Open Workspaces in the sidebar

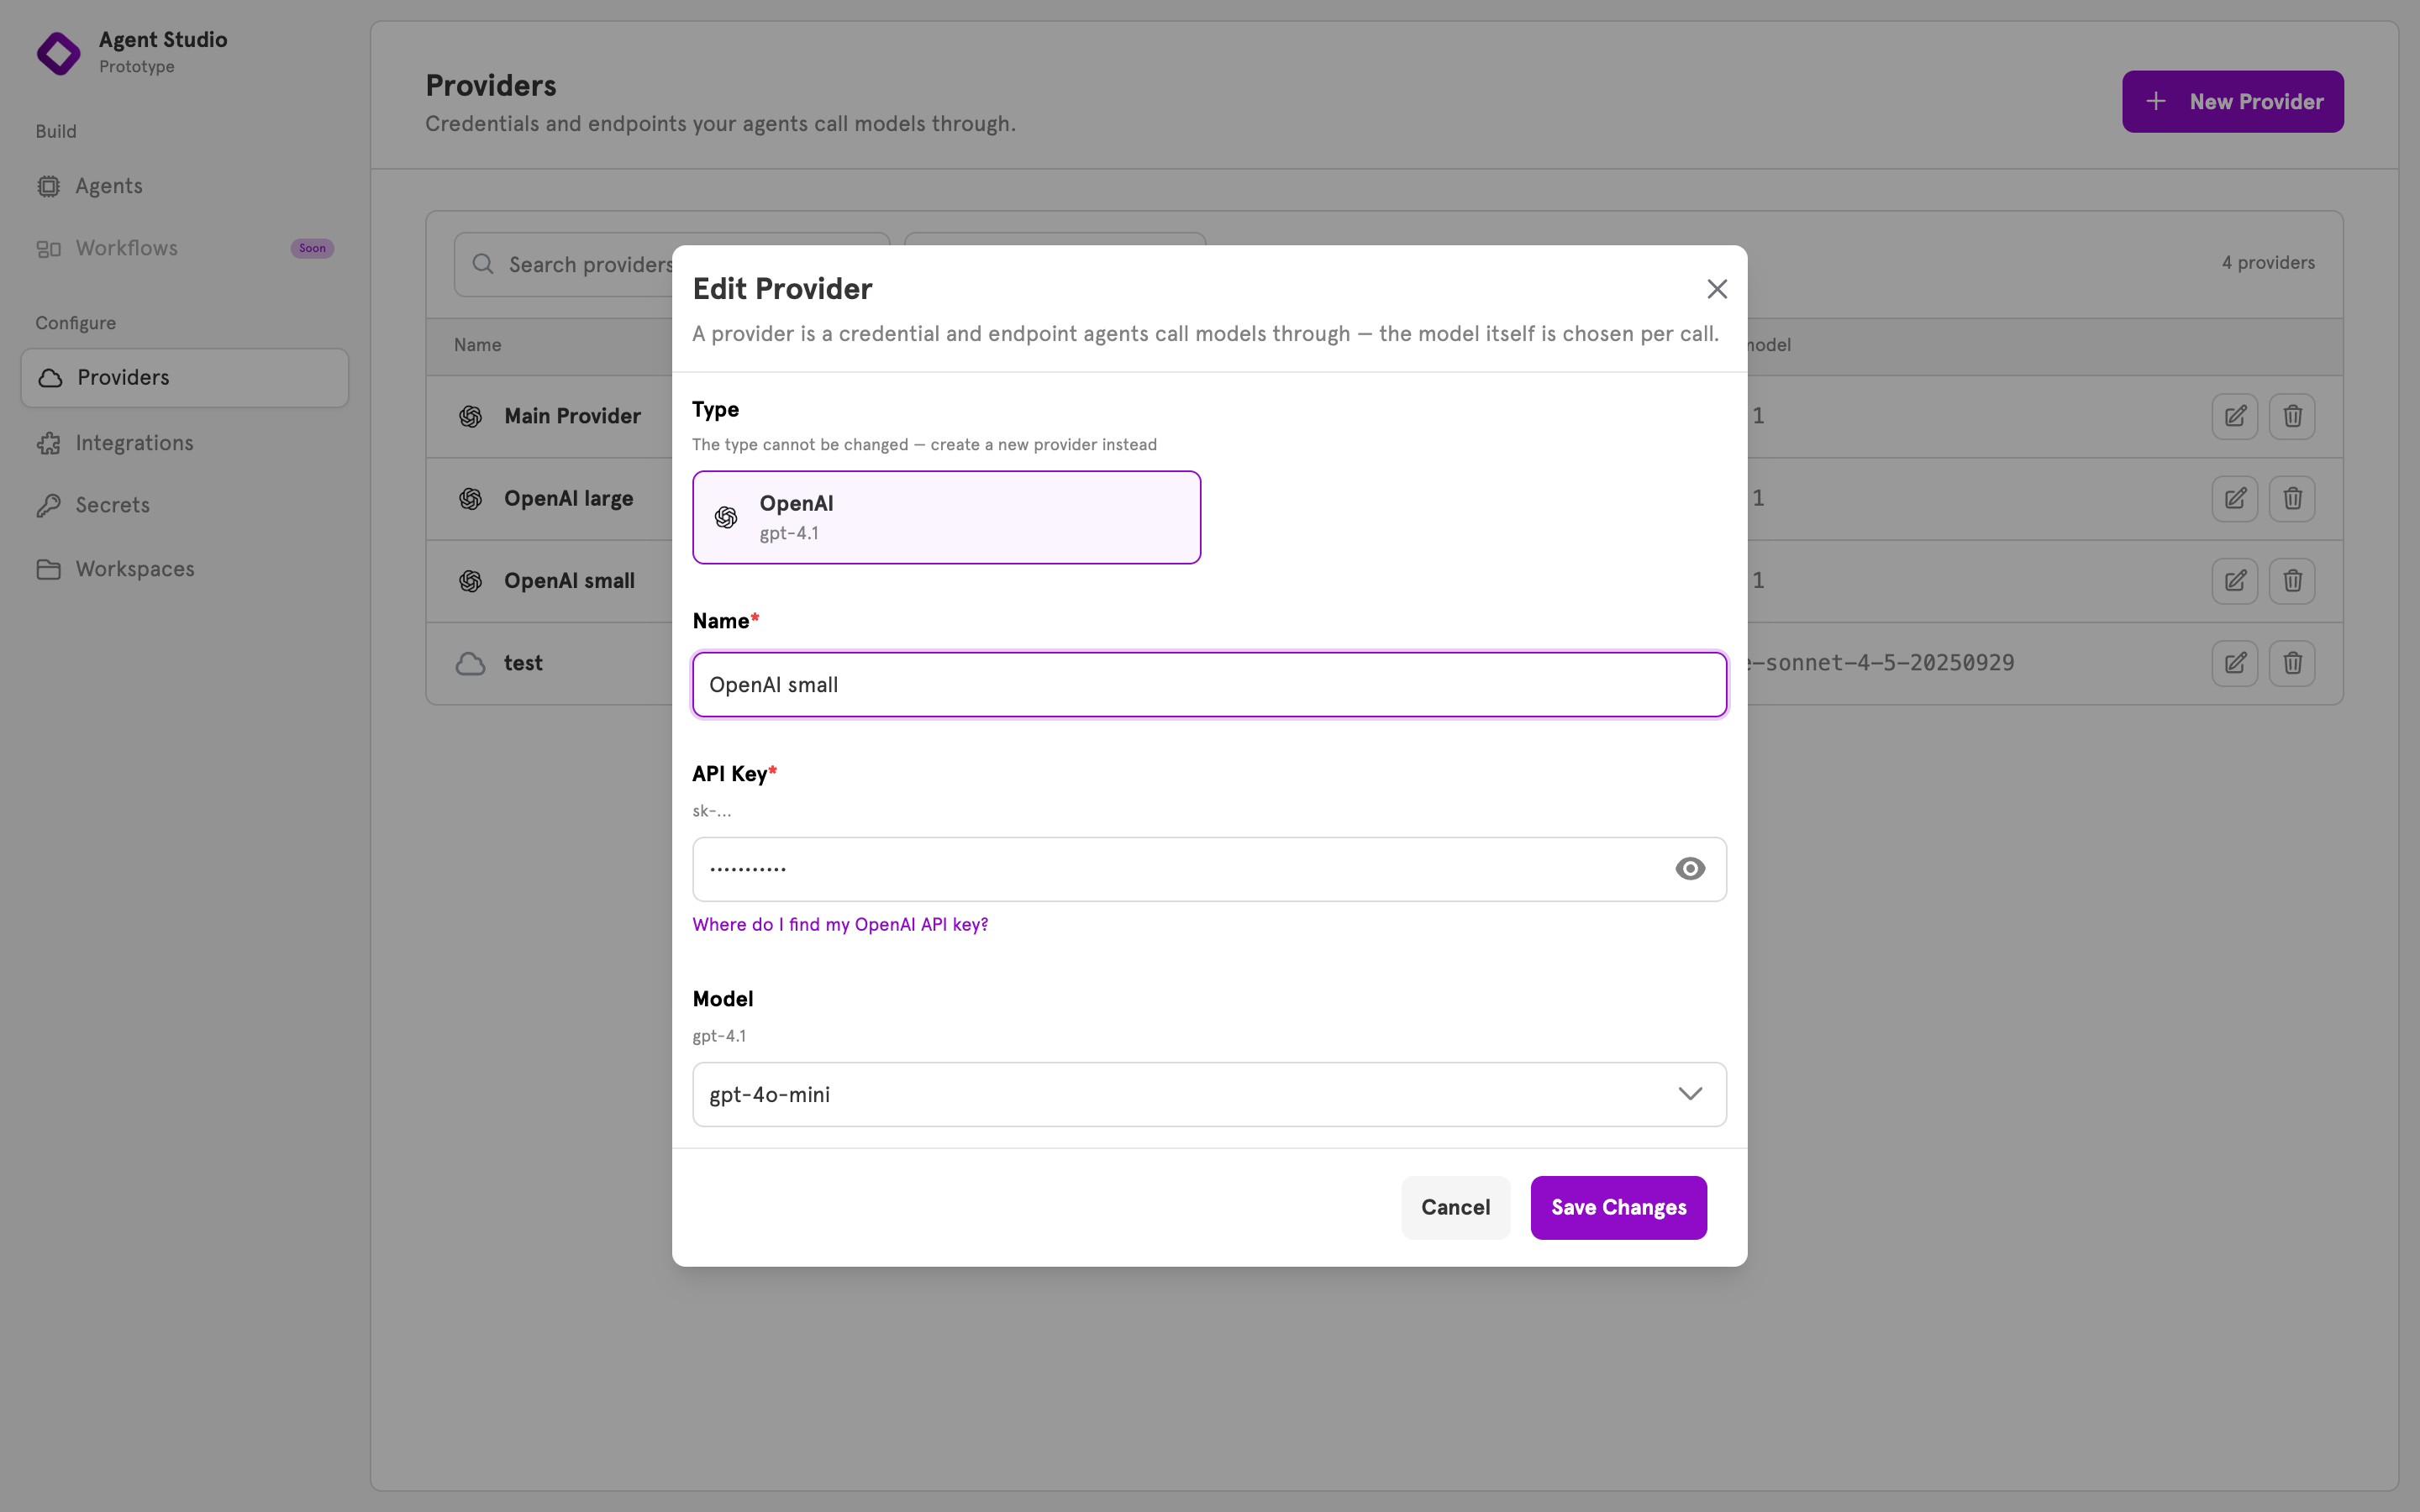point(185,569)
